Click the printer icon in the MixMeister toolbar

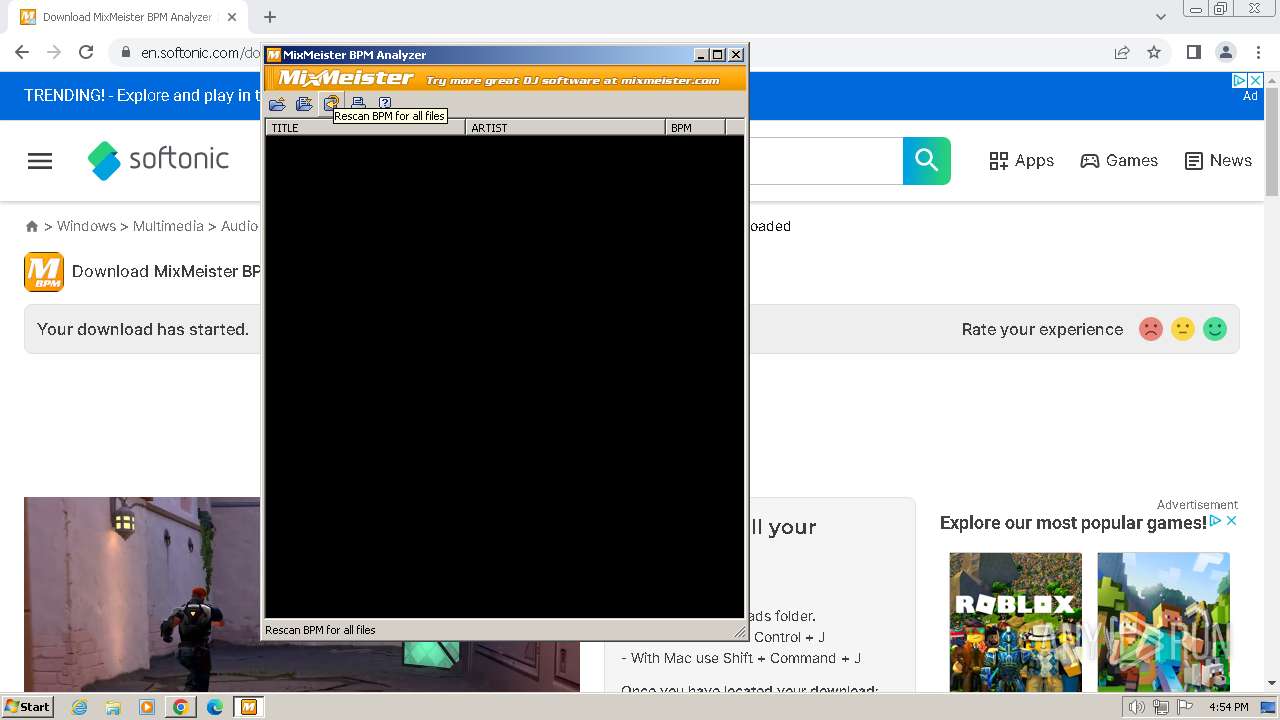click(x=358, y=103)
